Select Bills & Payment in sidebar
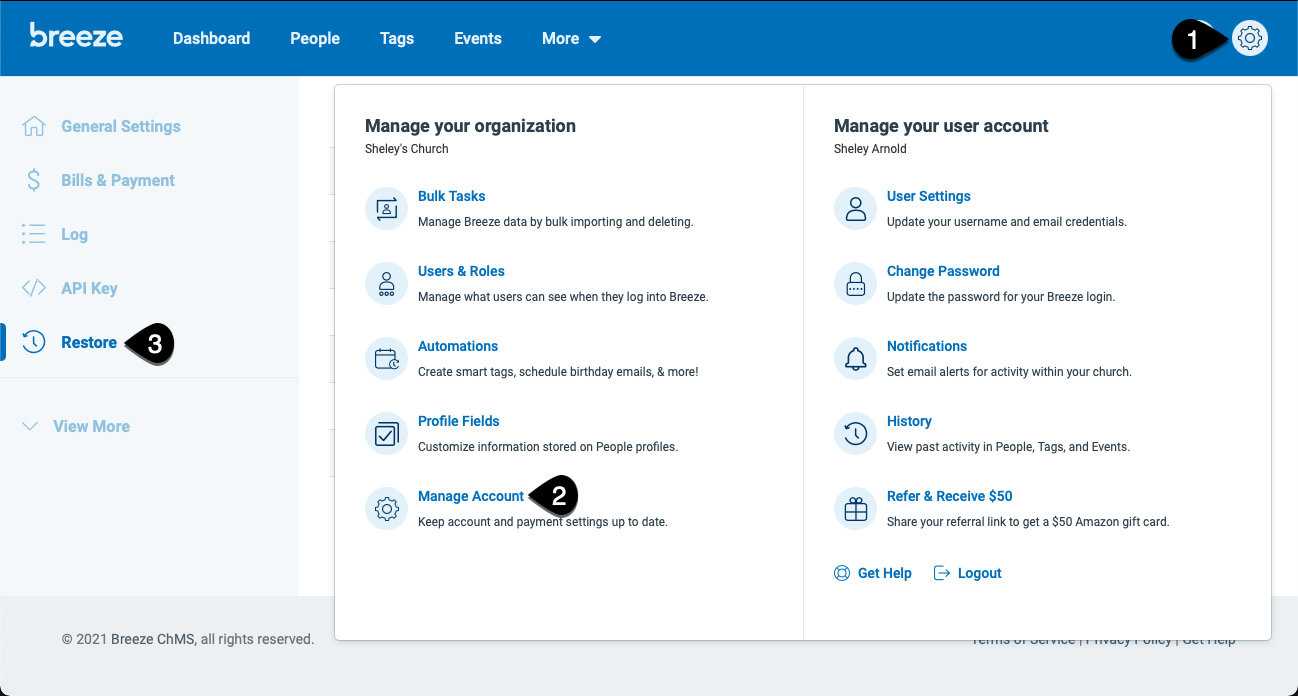Screen dimensions: 1298x696 [x=118, y=180]
